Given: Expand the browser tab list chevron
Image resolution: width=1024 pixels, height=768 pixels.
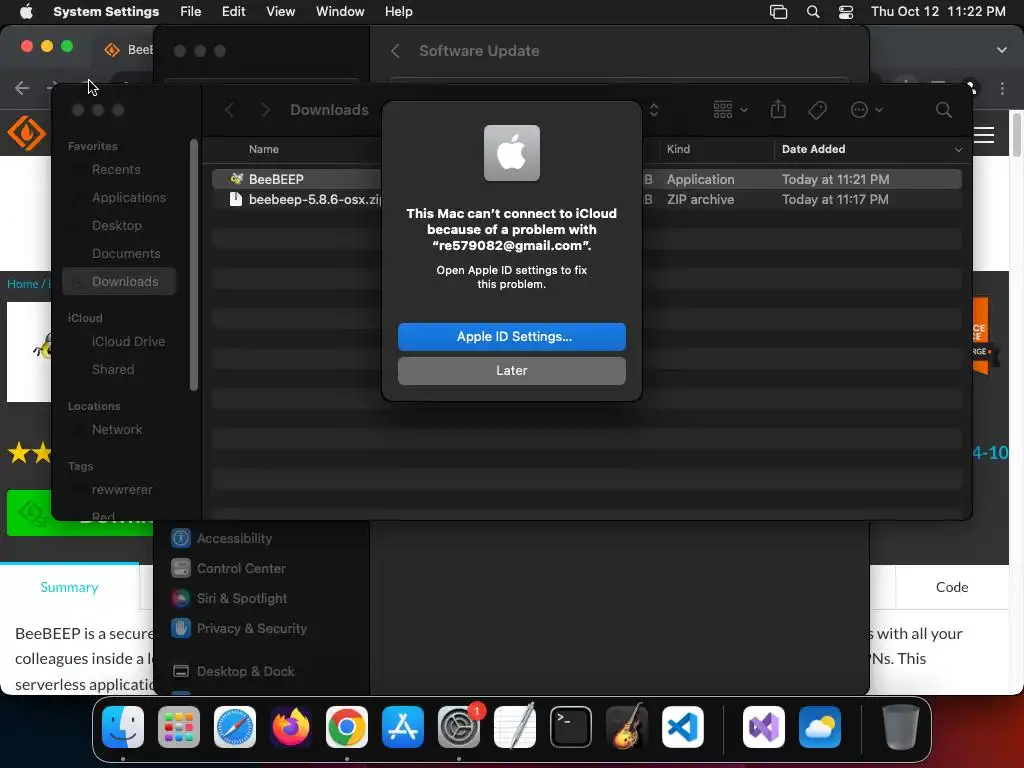Looking at the screenshot, I should (x=1002, y=50).
